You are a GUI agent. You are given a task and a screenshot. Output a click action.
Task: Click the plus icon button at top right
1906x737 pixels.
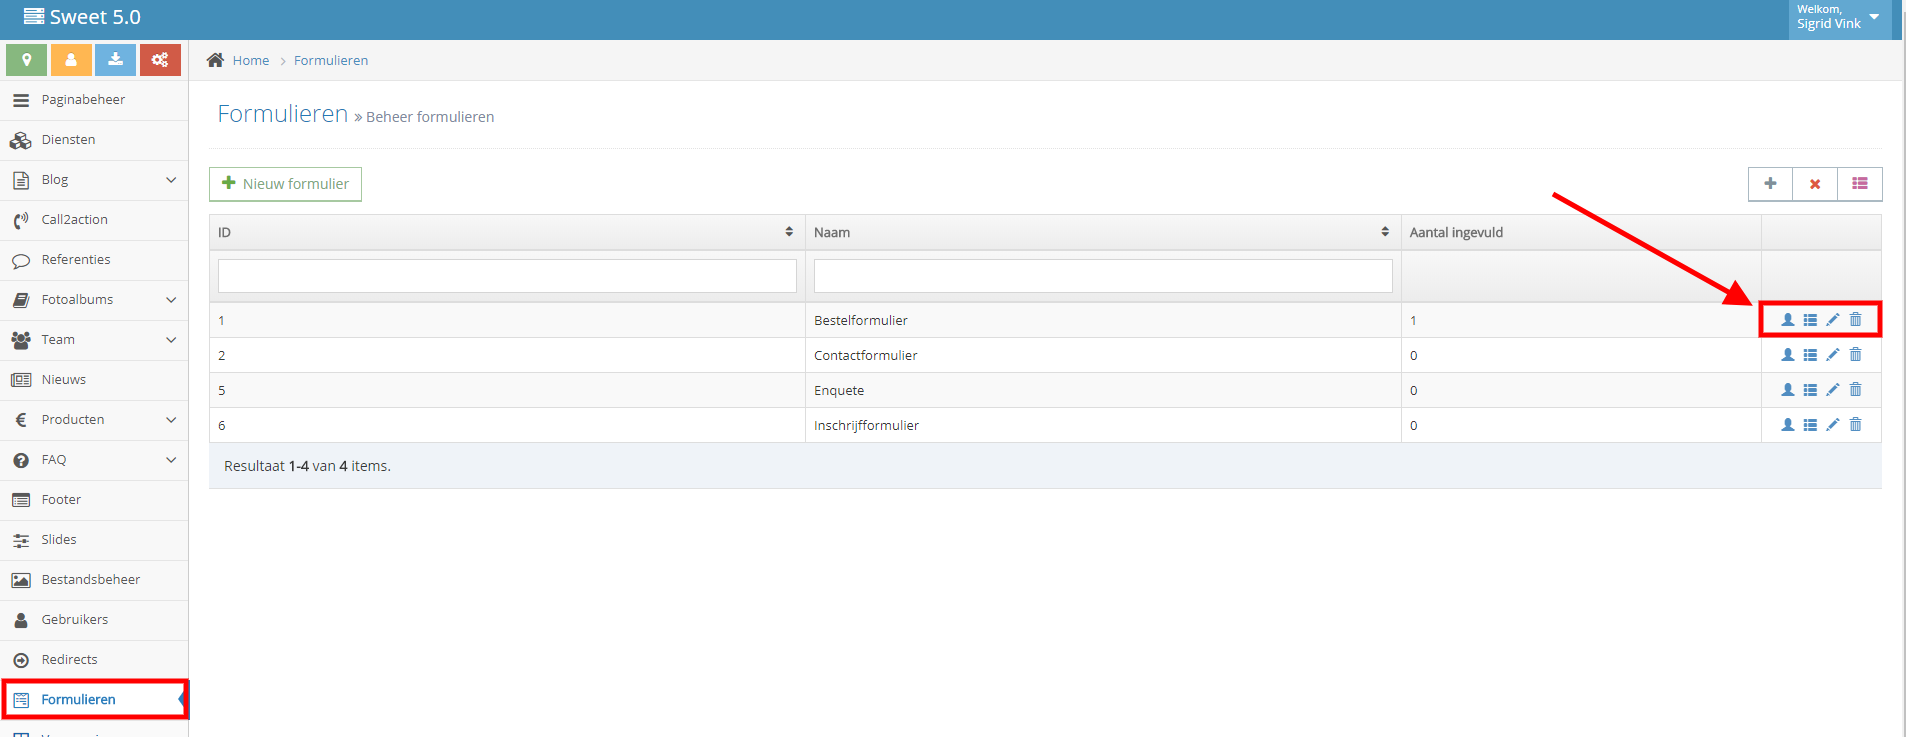pos(1770,184)
